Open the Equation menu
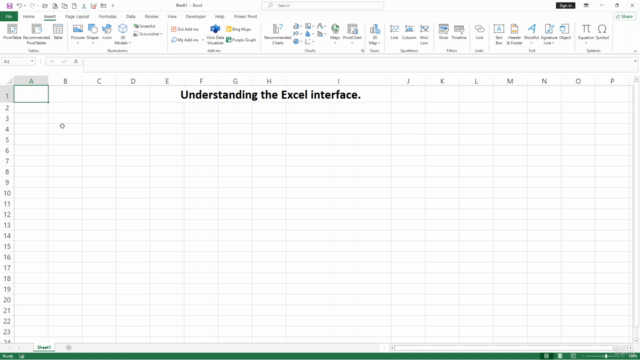The height and width of the screenshot is (360, 640). pyautogui.click(x=586, y=33)
